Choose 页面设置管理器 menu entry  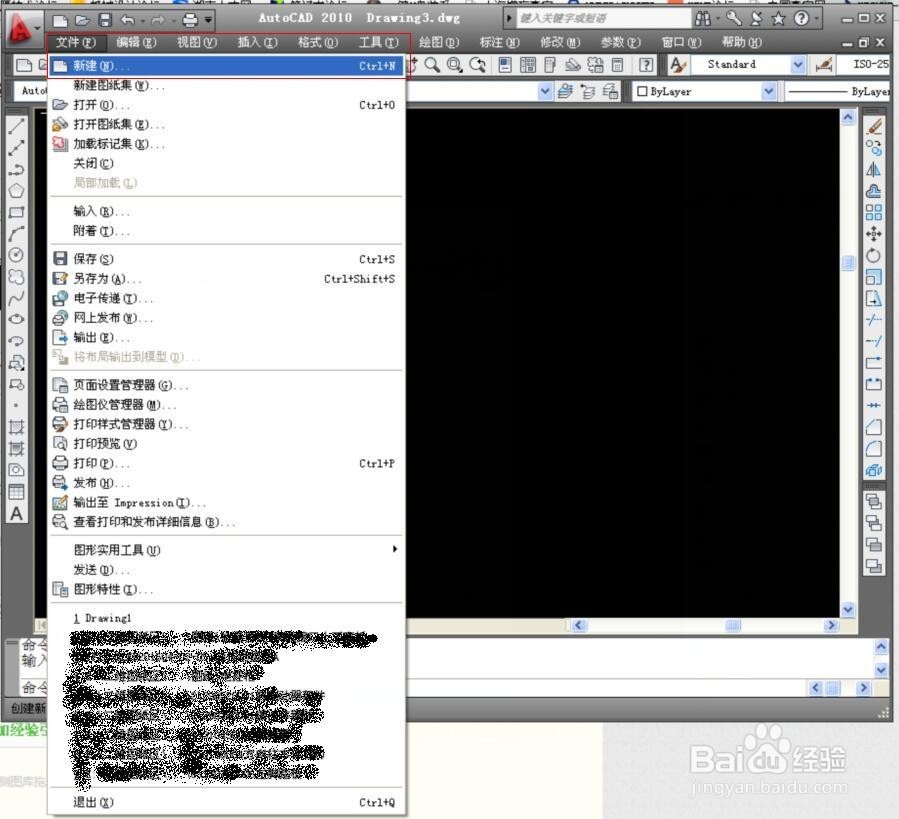(226, 385)
